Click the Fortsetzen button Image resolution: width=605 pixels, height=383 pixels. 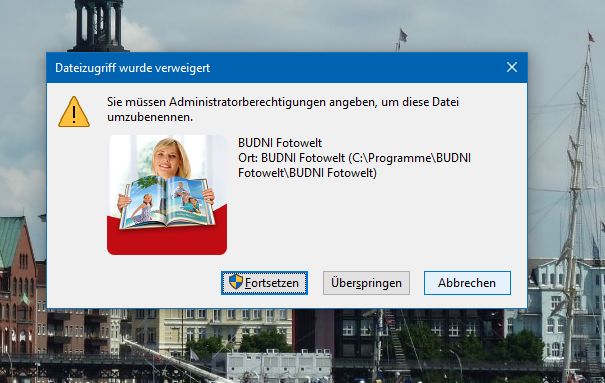pyautogui.click(x=264, y=283)
